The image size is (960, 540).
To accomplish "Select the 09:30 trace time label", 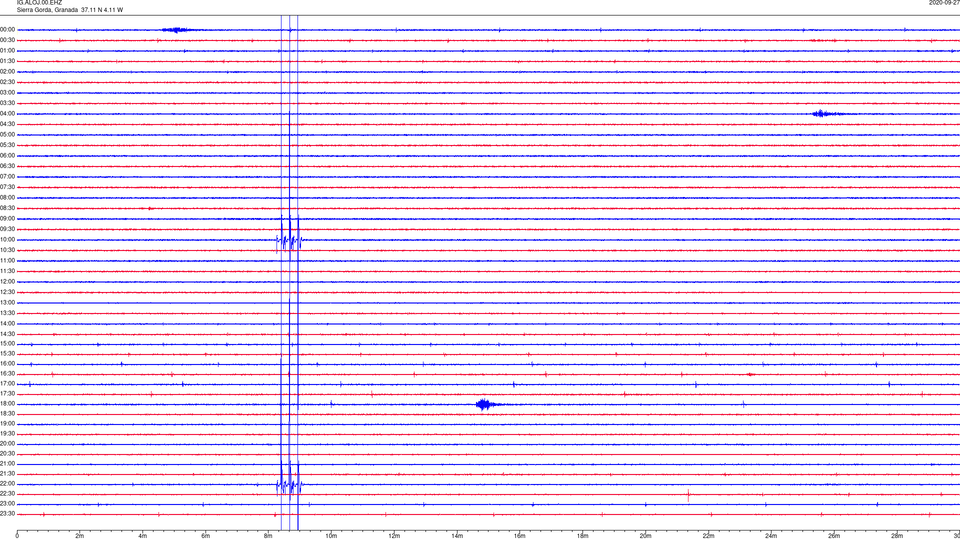I will click(8, 229).
